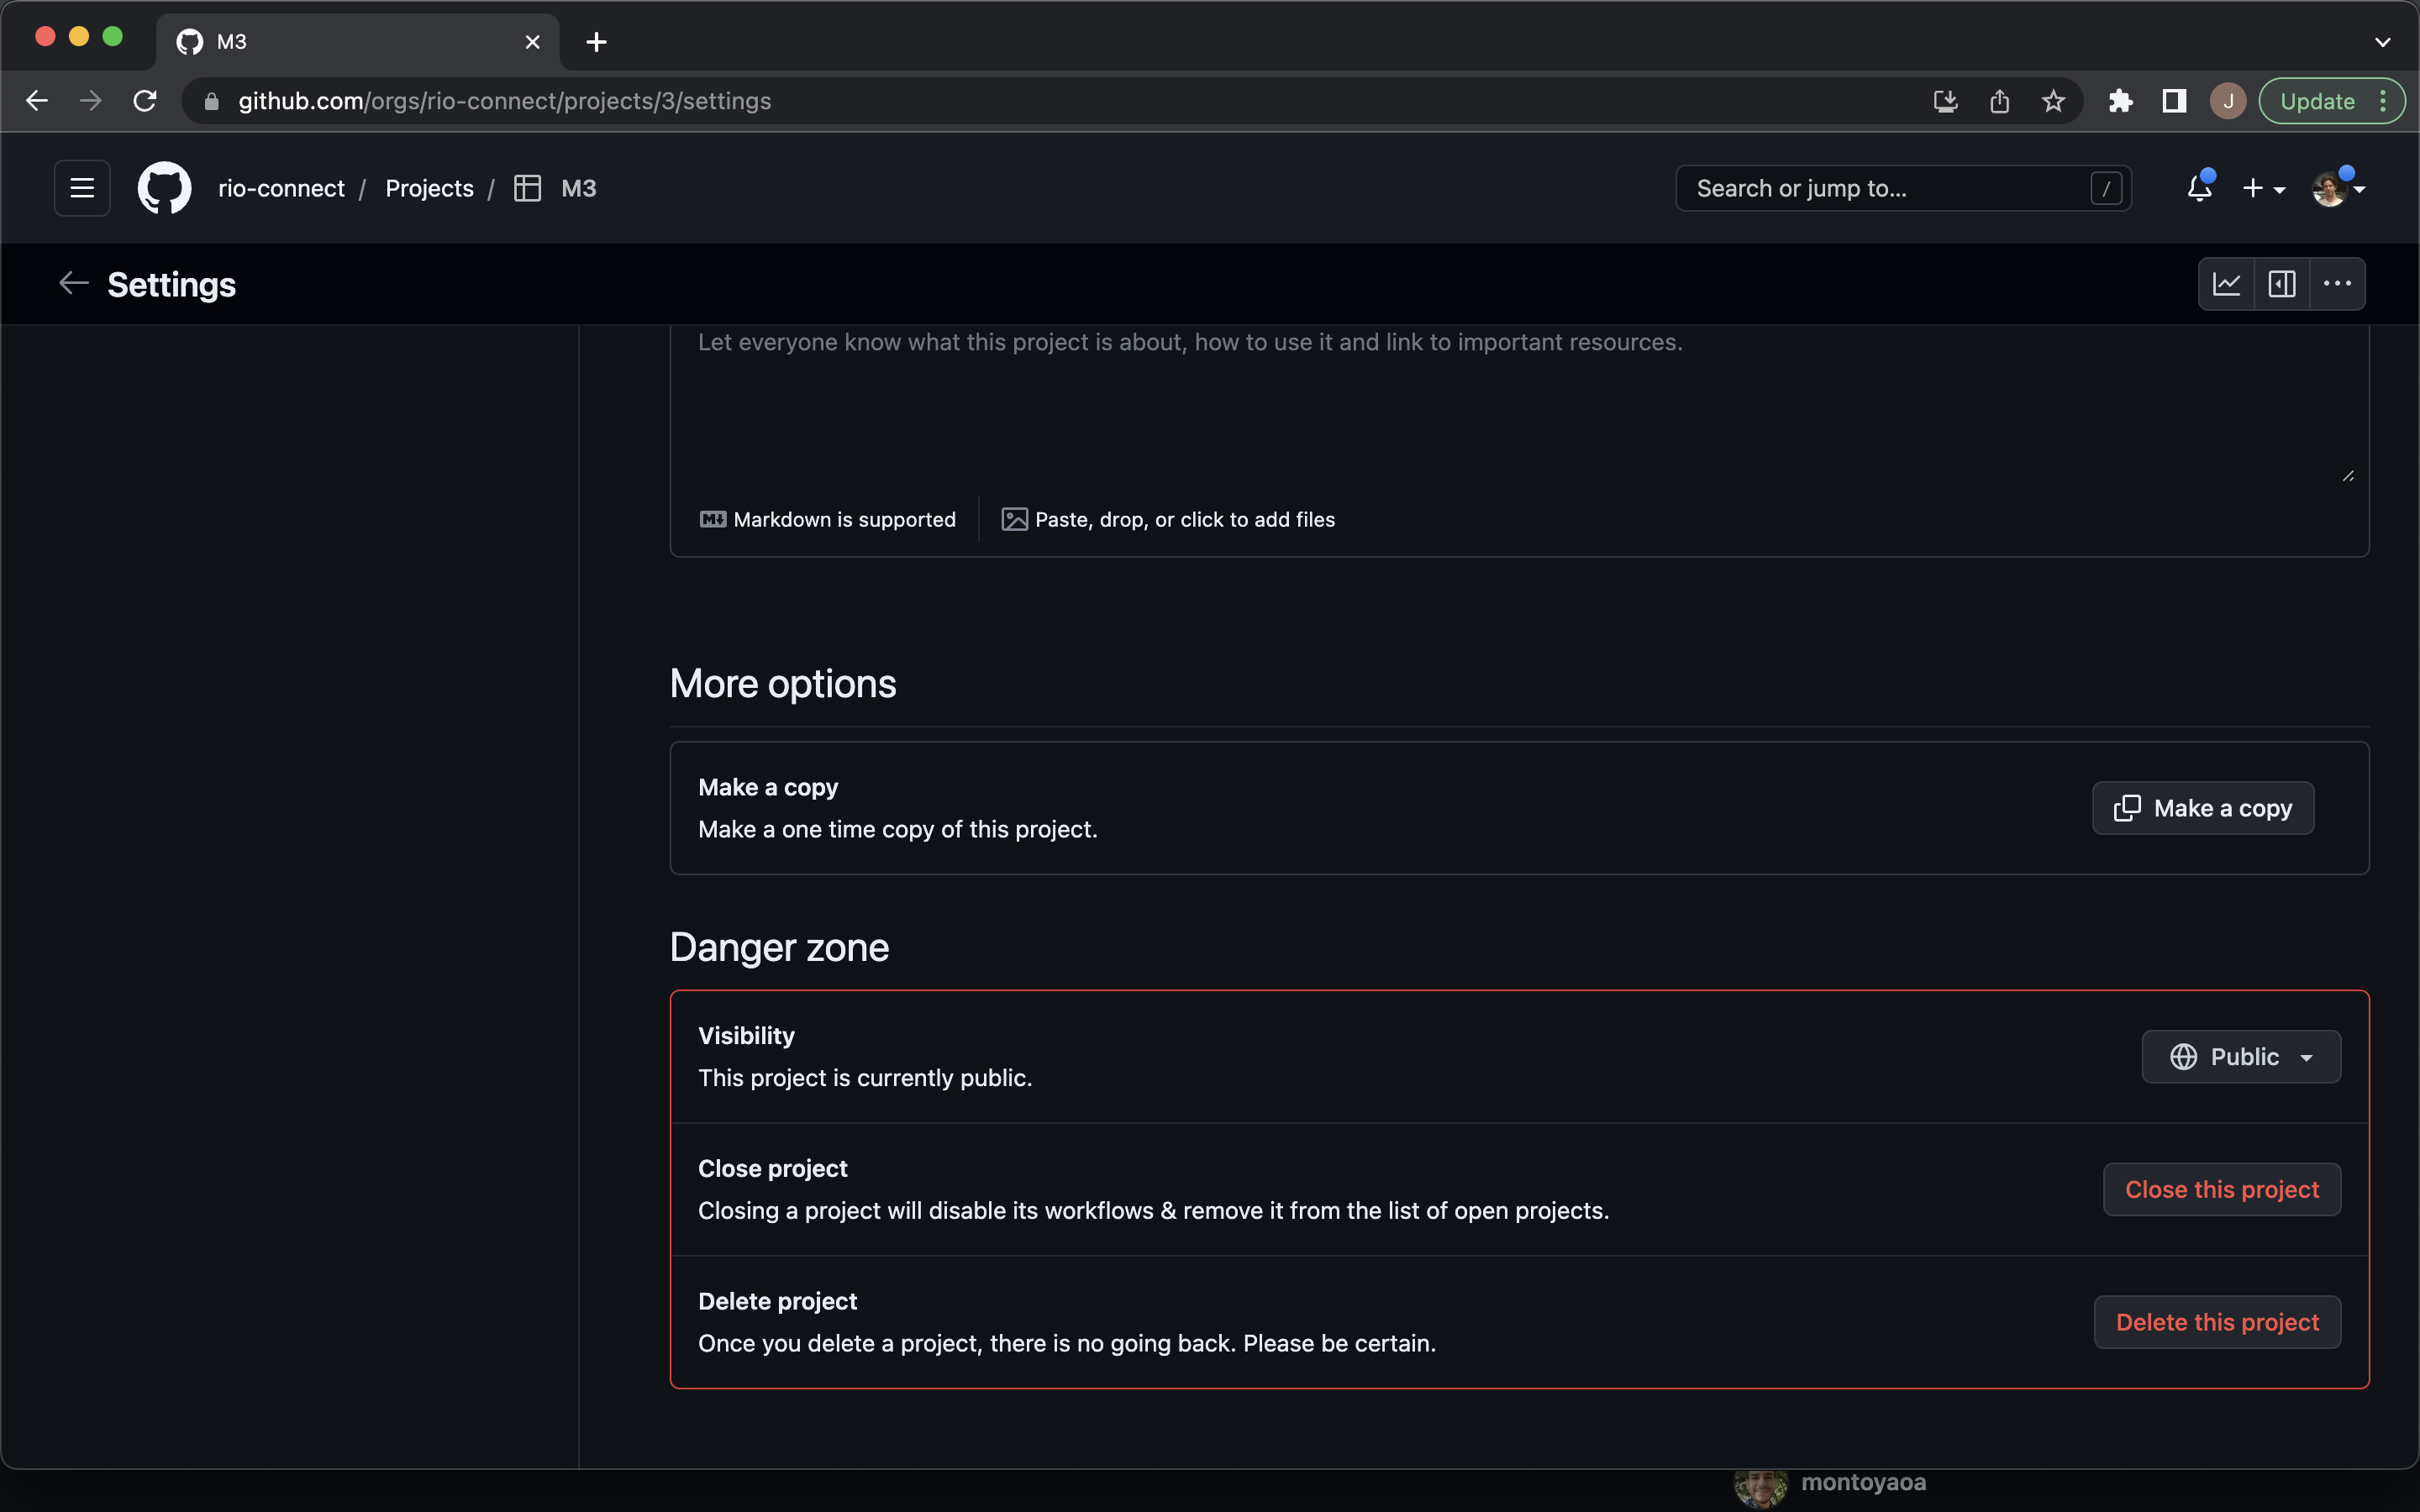The width and height of the screenshot is (2420, 1512).
Task: Expand the tab search chevron
Action: 2383,42
